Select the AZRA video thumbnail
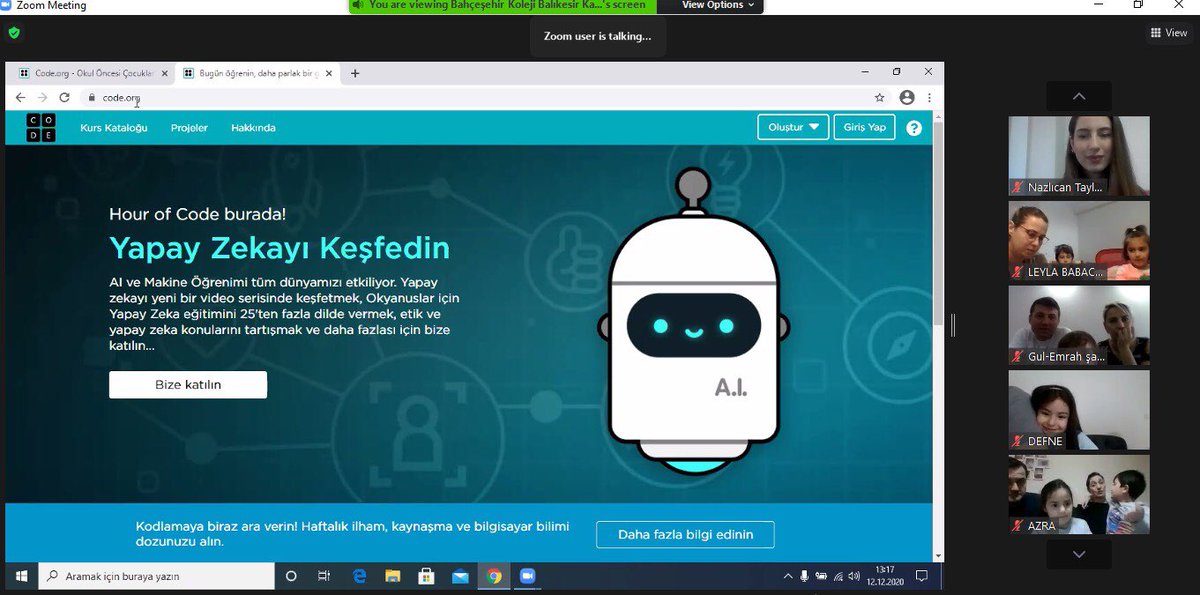The width and height of the screenshot is (1200, 595). tap(1078, 495)
